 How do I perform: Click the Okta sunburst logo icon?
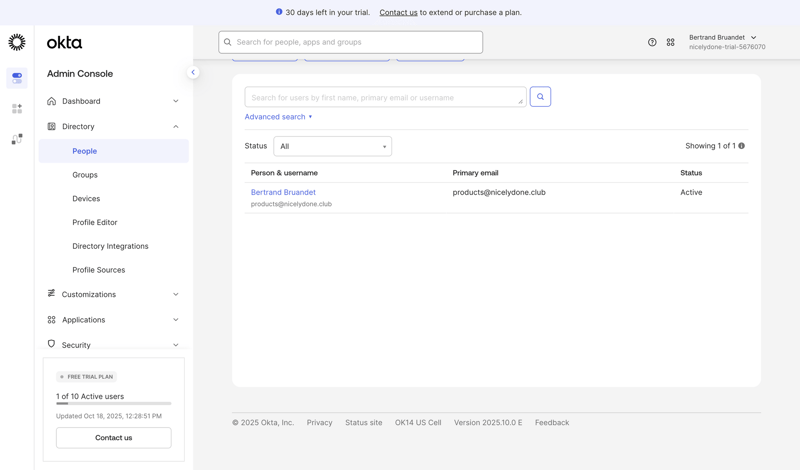click(17, 42)
